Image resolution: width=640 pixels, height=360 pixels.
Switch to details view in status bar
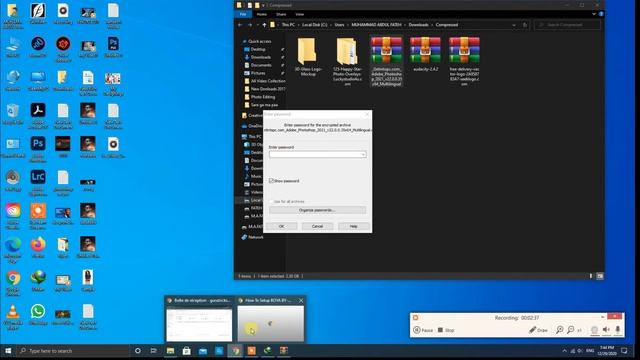(x=591, y=276)
